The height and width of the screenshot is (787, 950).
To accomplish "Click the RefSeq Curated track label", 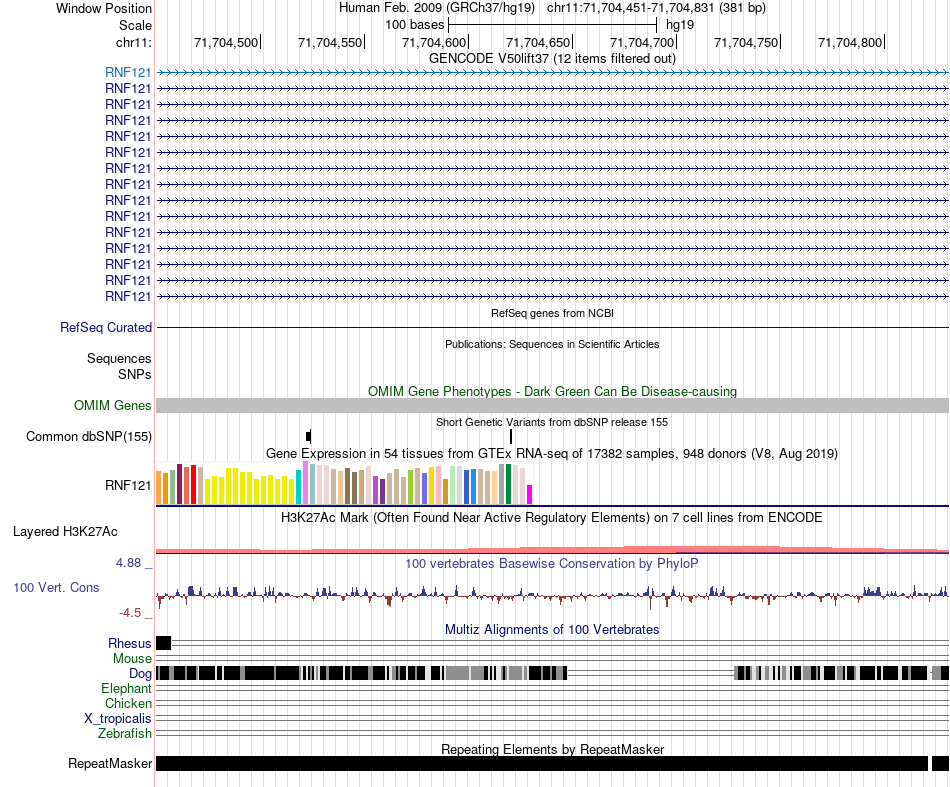I will tap(106, 328).
